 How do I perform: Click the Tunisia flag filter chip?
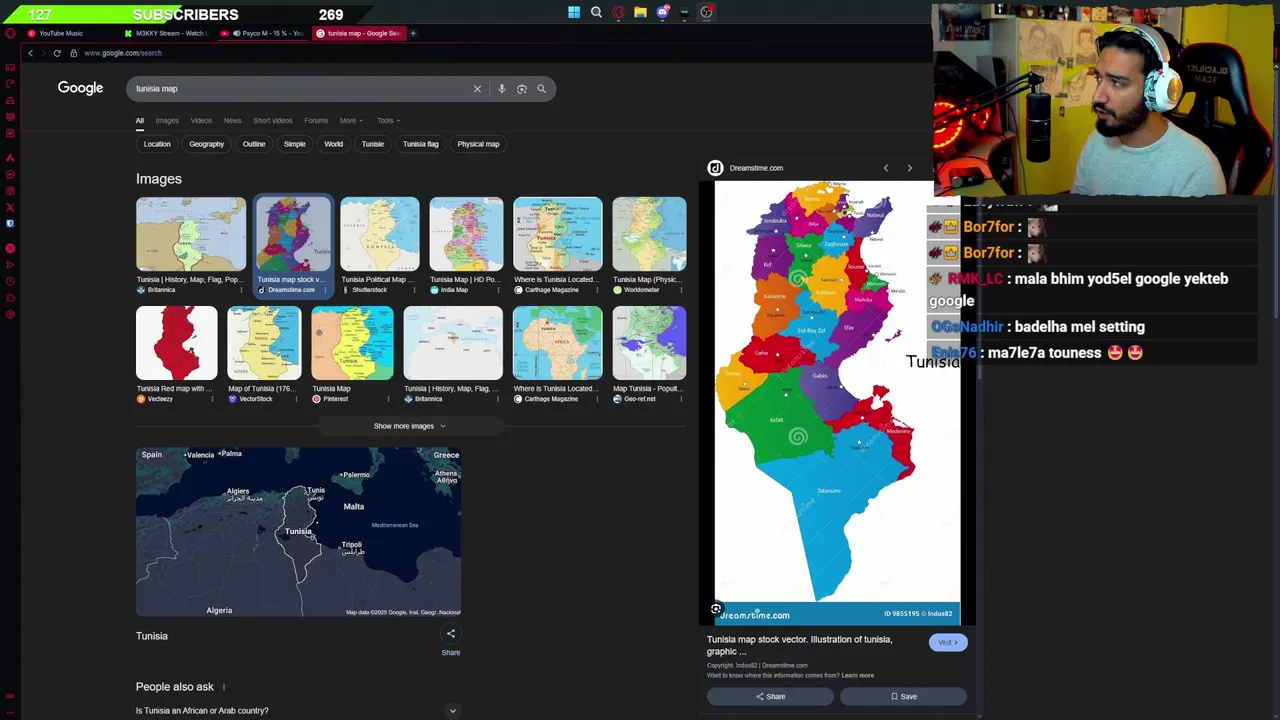pos(421,144)
